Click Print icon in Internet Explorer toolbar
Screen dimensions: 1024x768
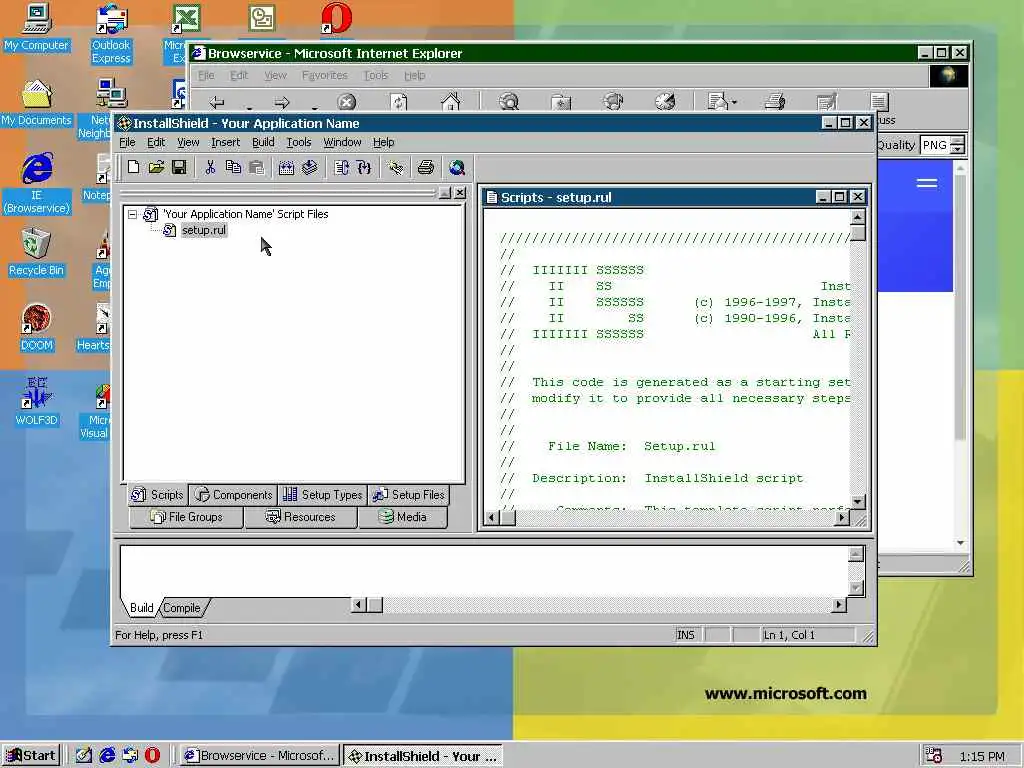coord(775,102)
